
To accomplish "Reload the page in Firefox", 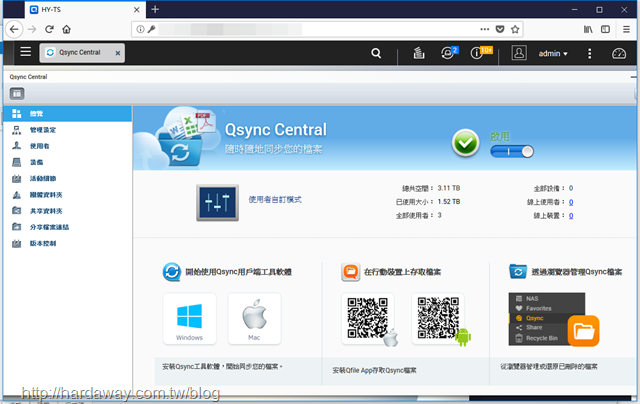I will (49, 29).
